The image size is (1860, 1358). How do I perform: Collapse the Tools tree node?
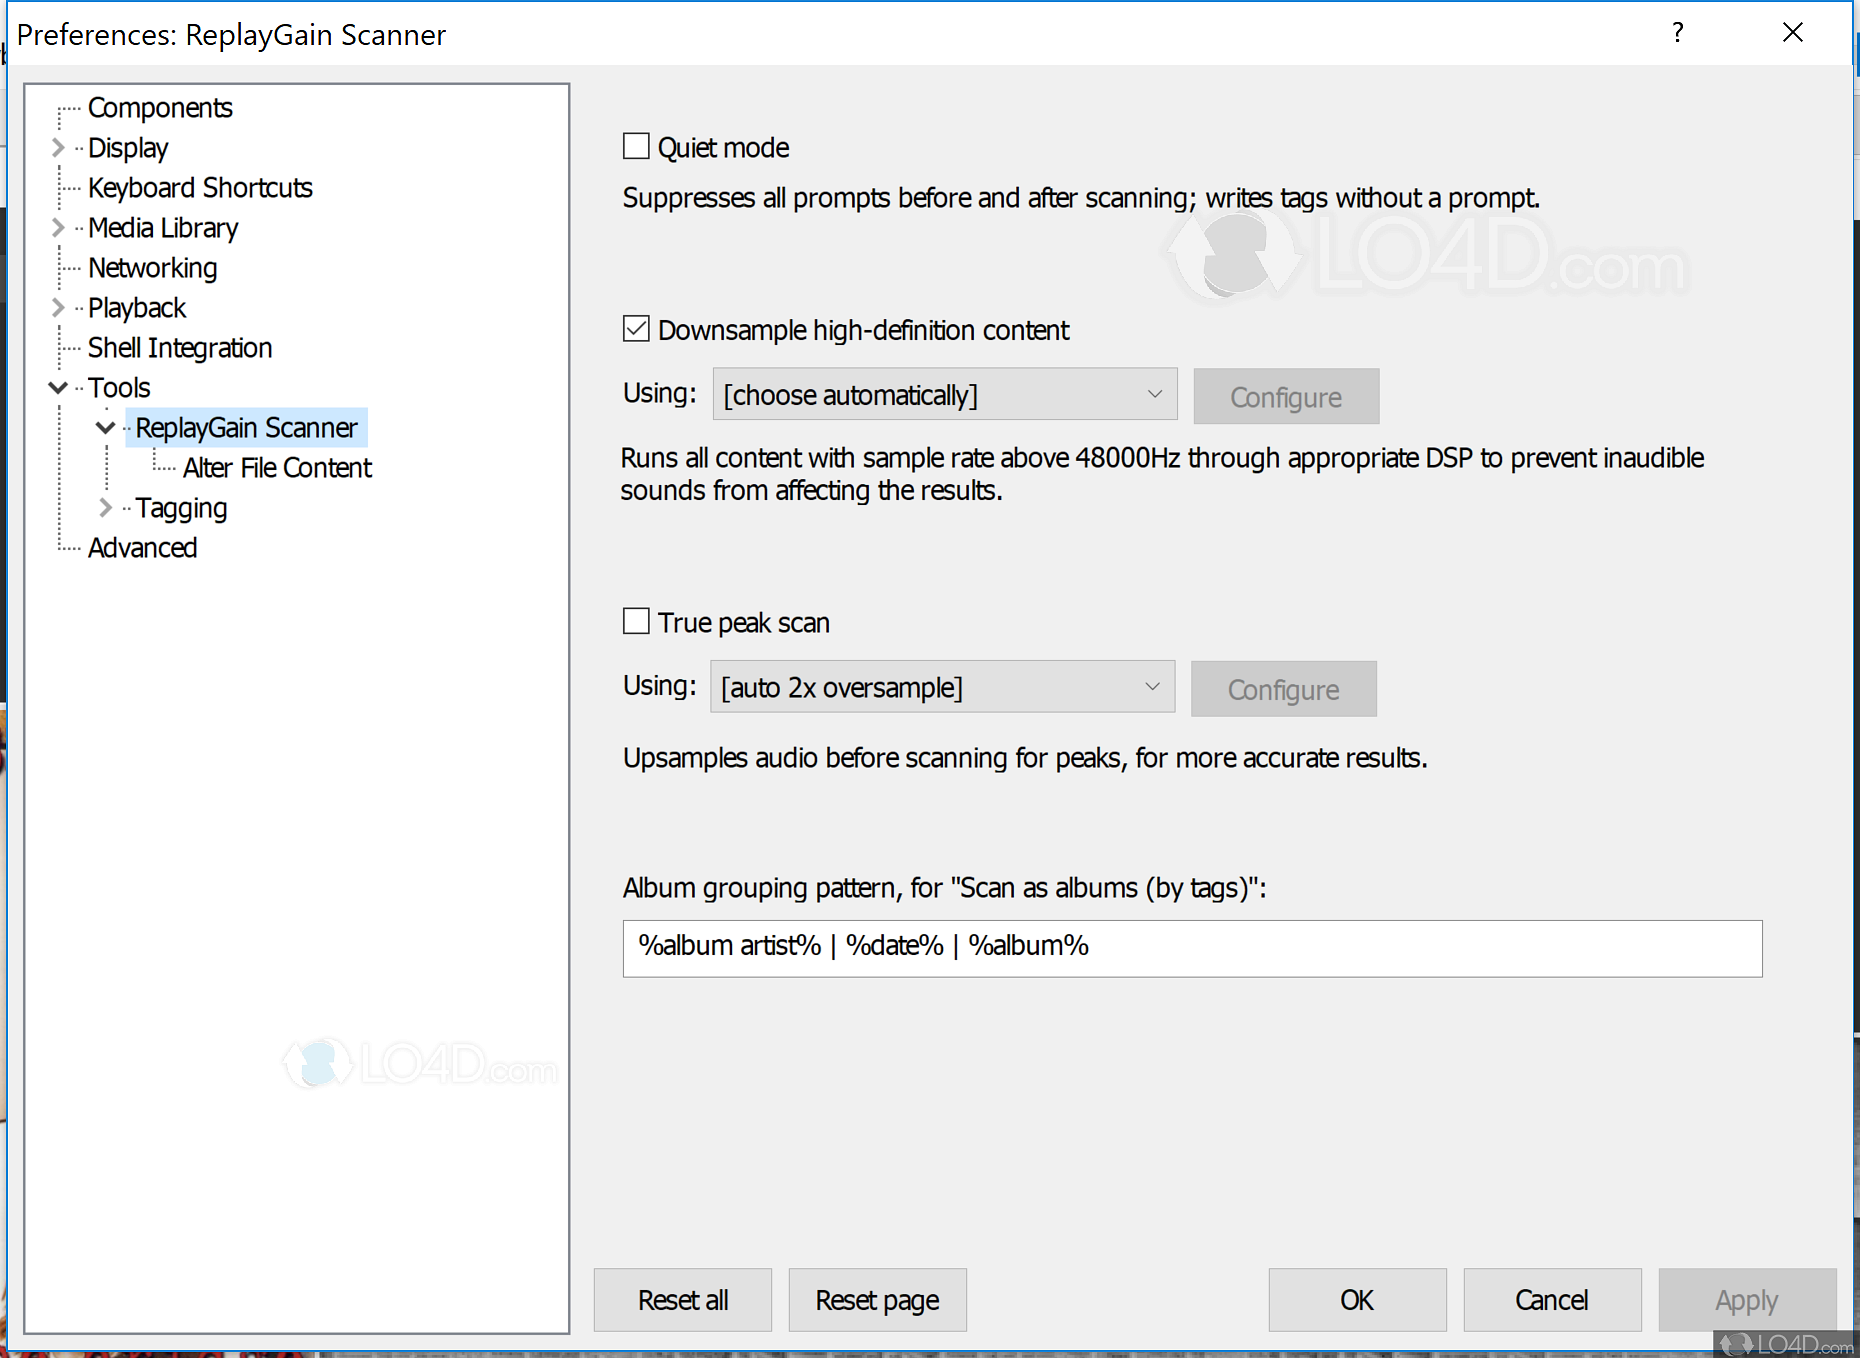point(58,388)
